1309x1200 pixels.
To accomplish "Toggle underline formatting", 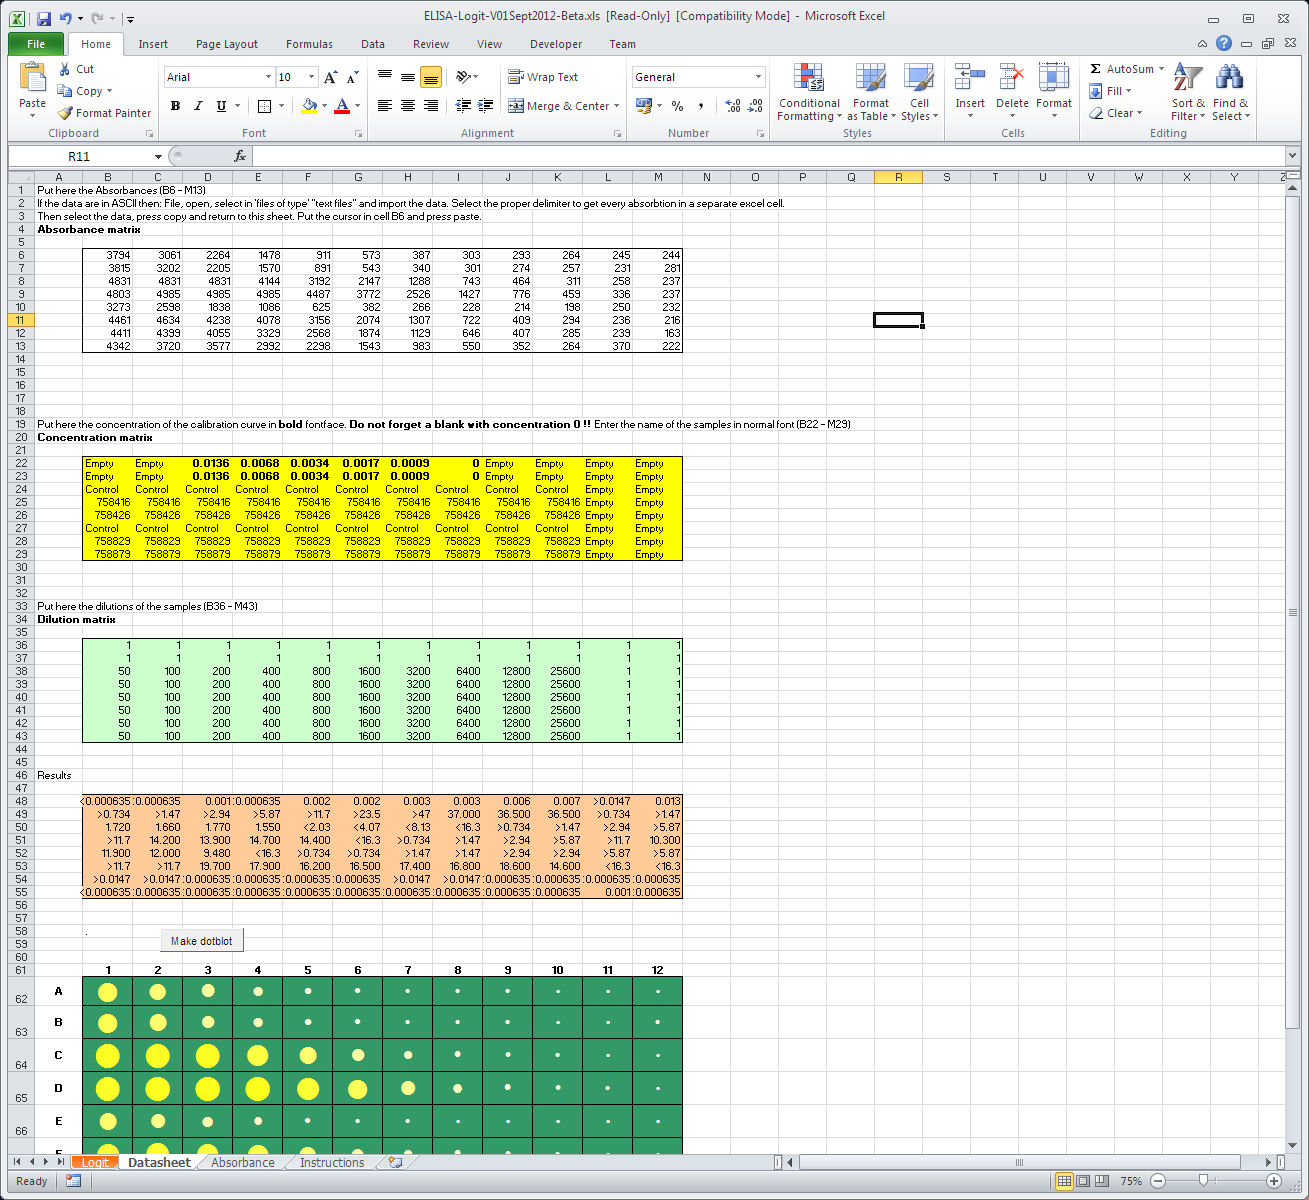I will 221,105.
